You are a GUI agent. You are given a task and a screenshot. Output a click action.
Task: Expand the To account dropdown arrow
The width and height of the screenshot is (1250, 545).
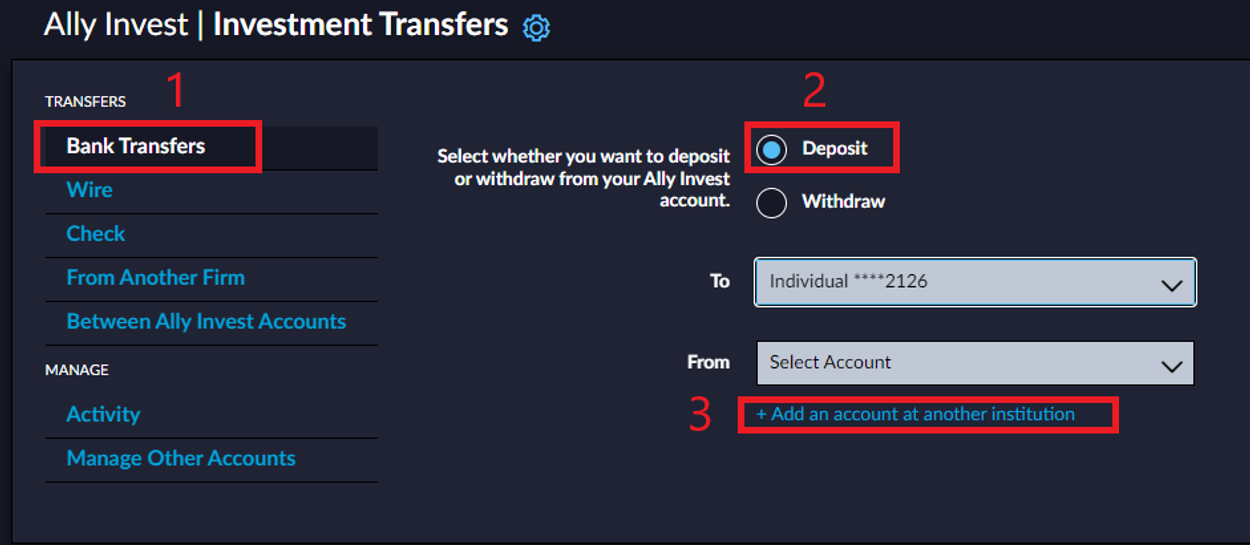1172,285
